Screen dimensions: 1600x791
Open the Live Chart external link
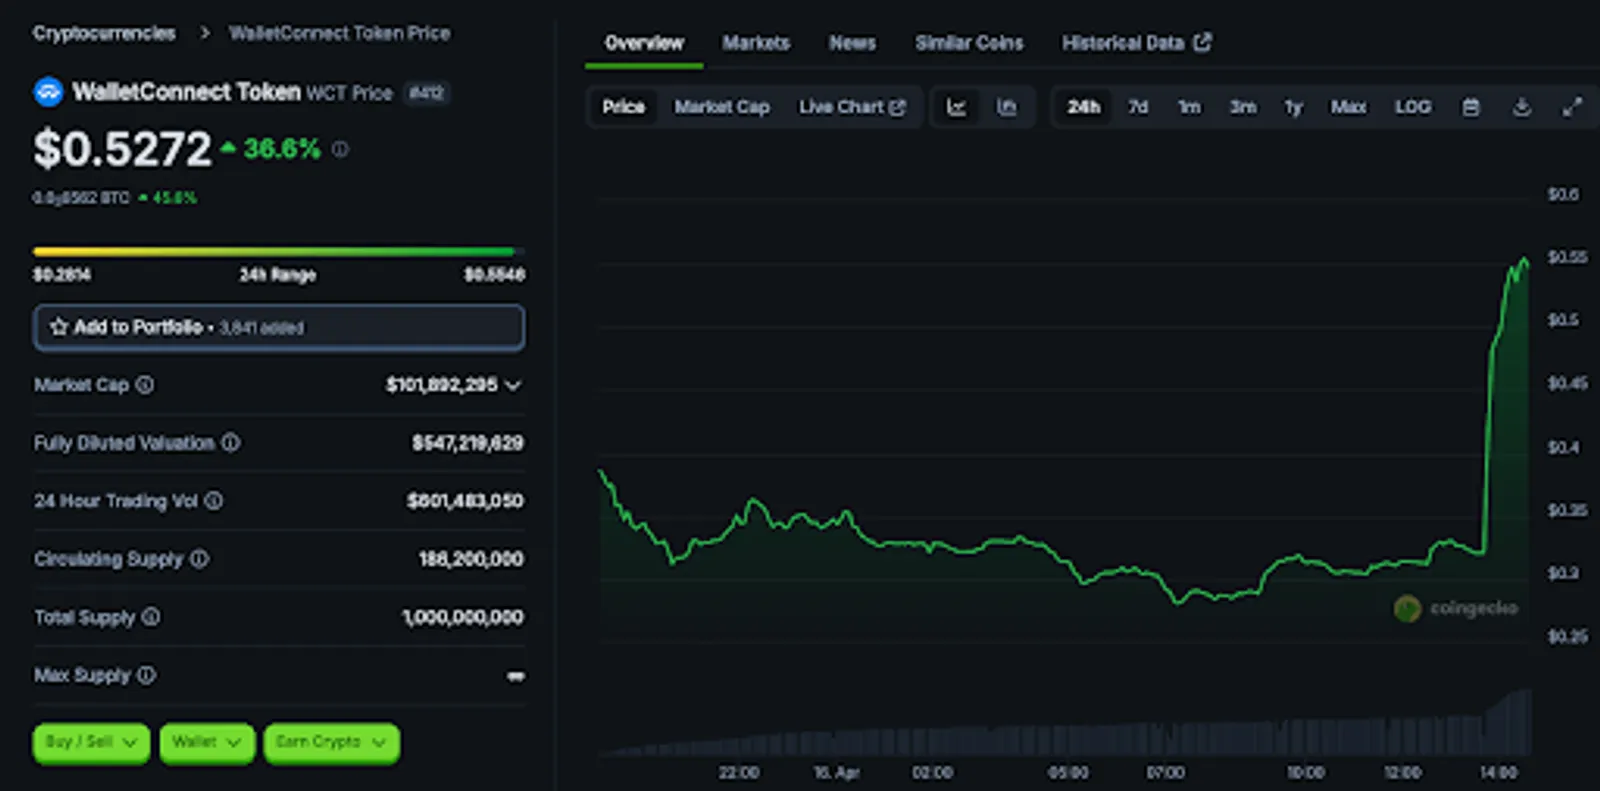coord(852,107)
